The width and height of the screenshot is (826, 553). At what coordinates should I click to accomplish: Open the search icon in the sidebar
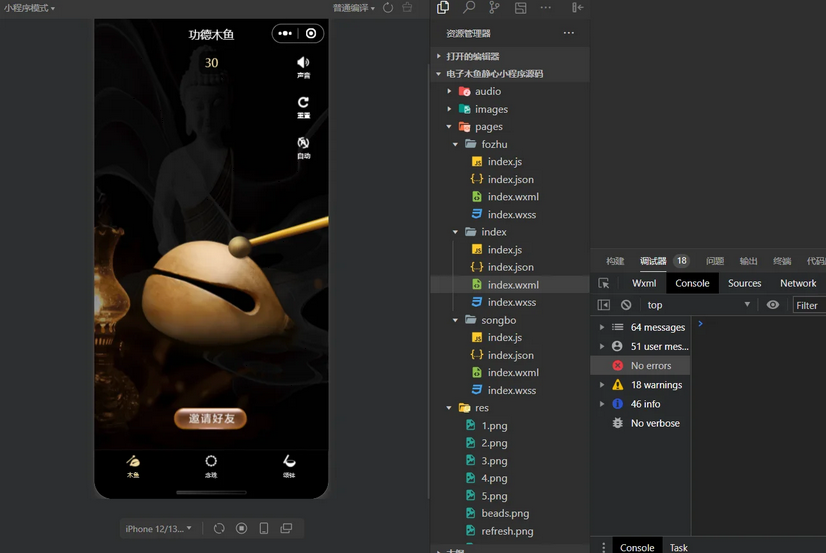tap(469, 8)
